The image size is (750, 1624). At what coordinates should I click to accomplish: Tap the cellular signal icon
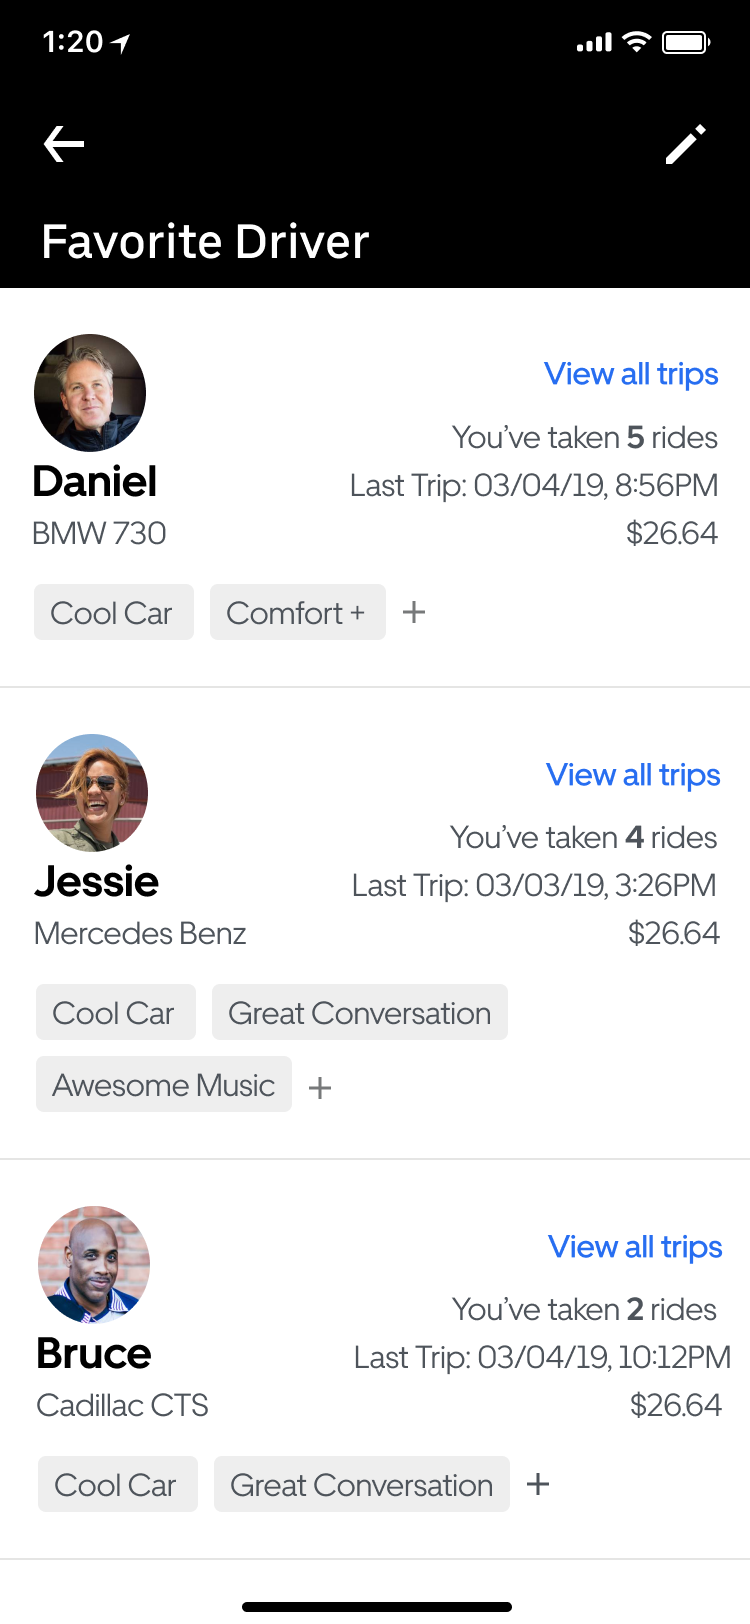click(594, 43)
